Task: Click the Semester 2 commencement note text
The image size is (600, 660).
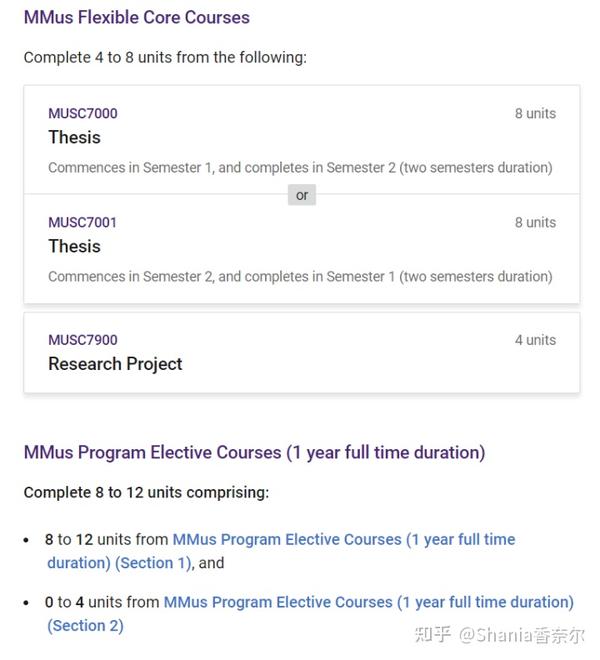Action: (x=300, y=277)
